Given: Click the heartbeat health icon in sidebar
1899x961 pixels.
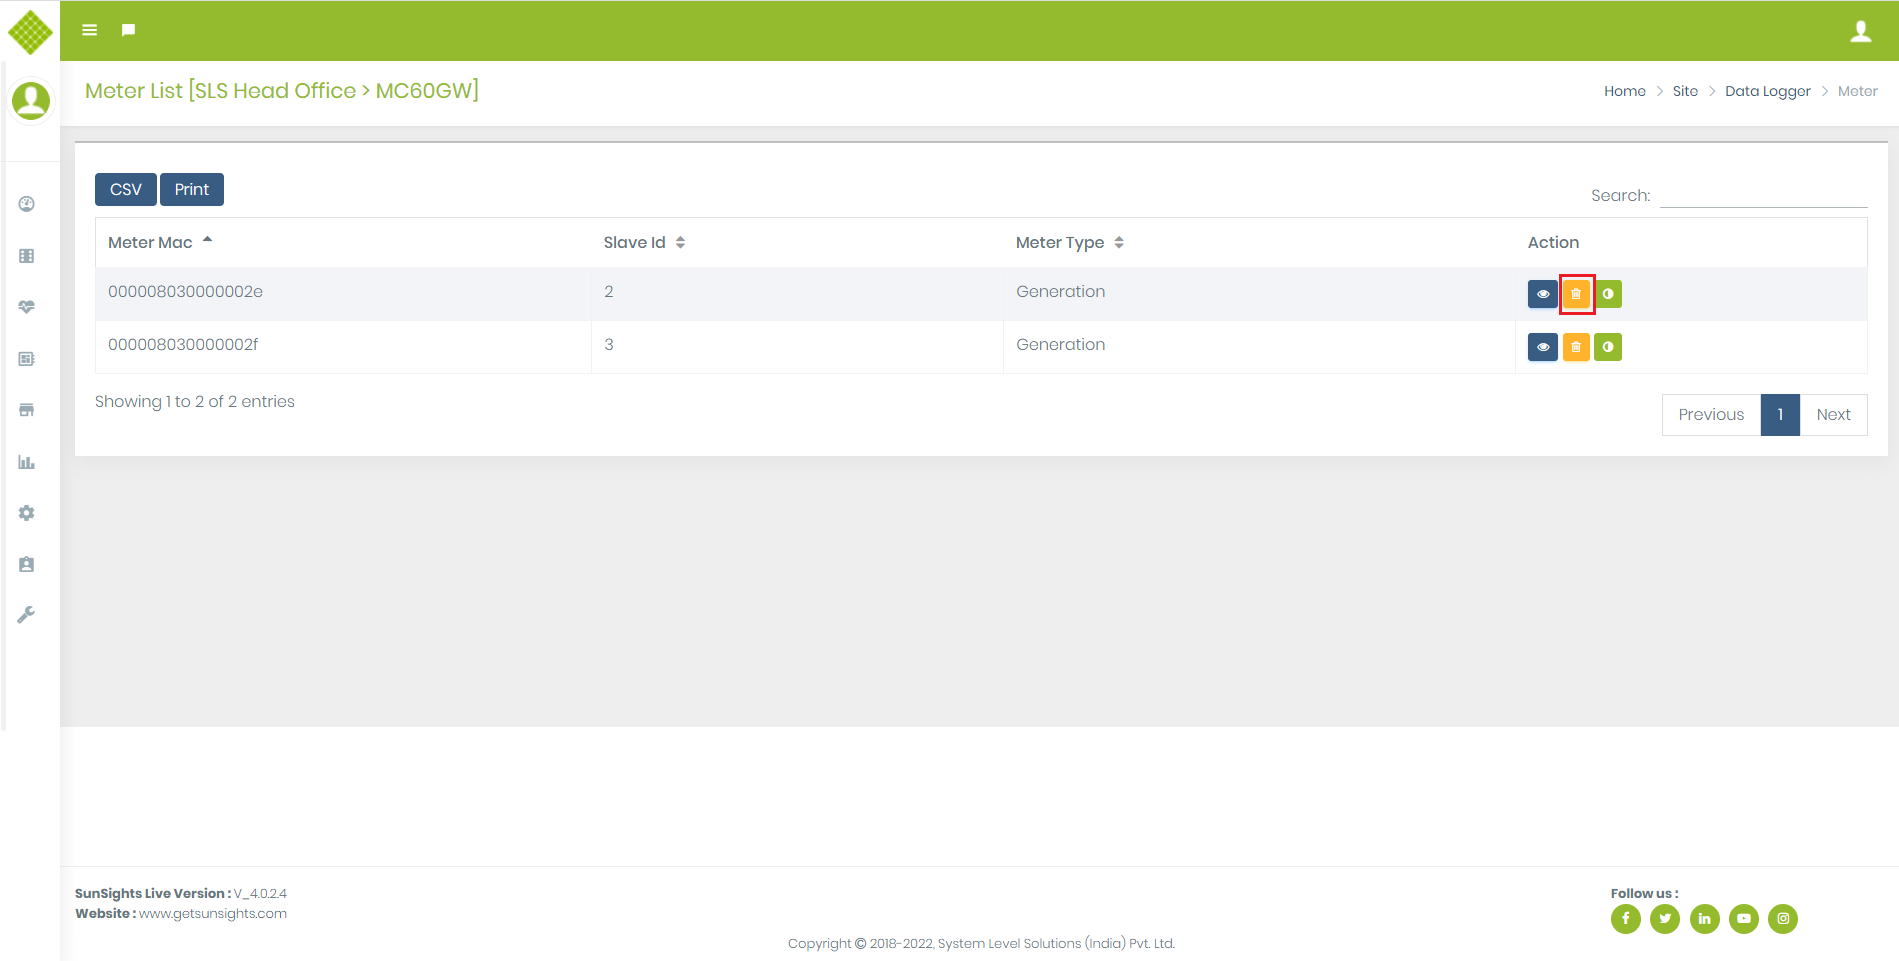Looking at the screenshot, I should coord(27,307).
